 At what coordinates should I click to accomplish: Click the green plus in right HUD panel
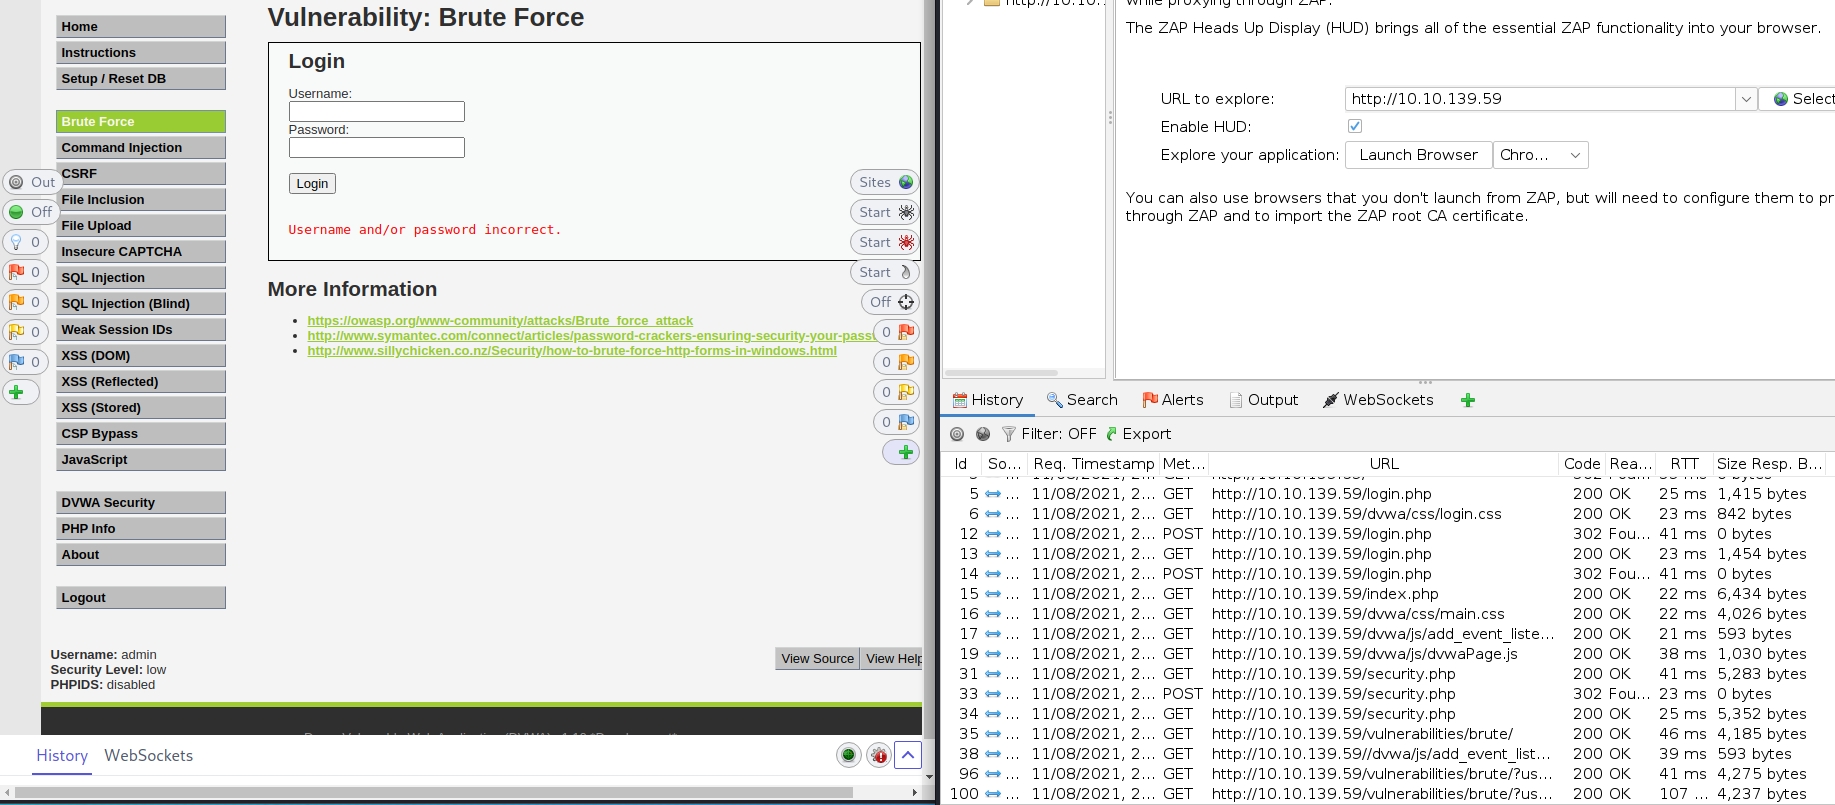pos(902,452)
